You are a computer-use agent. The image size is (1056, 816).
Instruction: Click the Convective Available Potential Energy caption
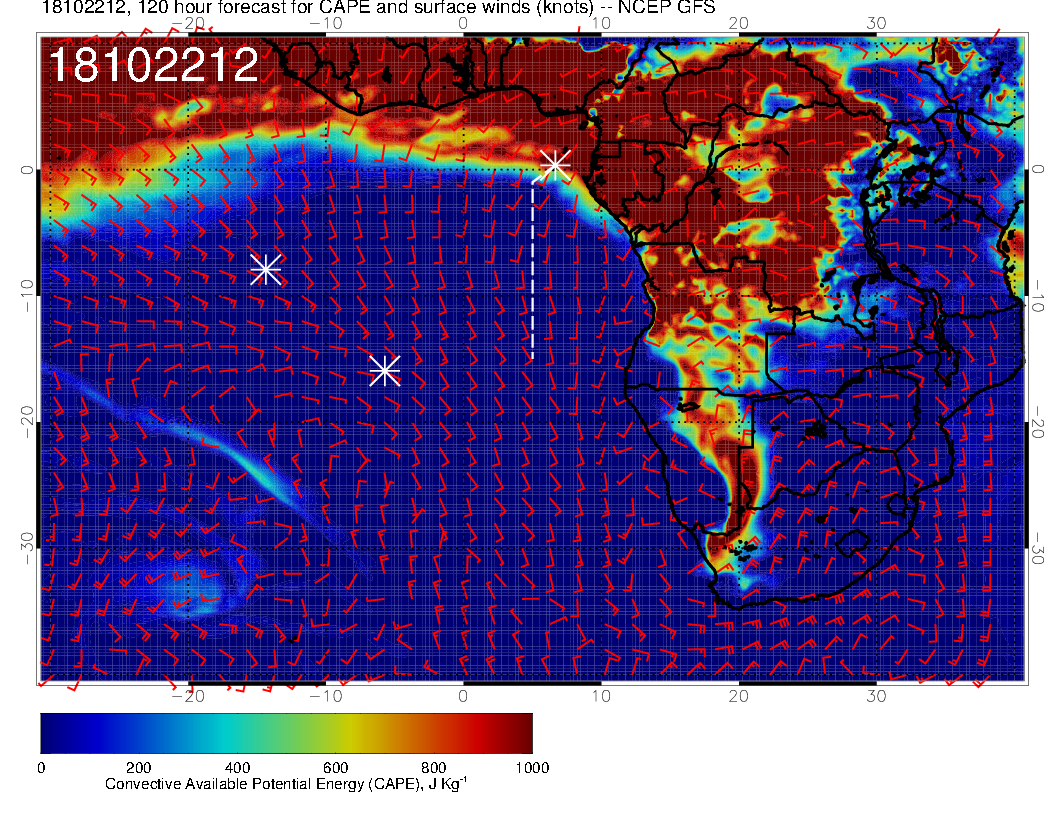pos(286,786)
